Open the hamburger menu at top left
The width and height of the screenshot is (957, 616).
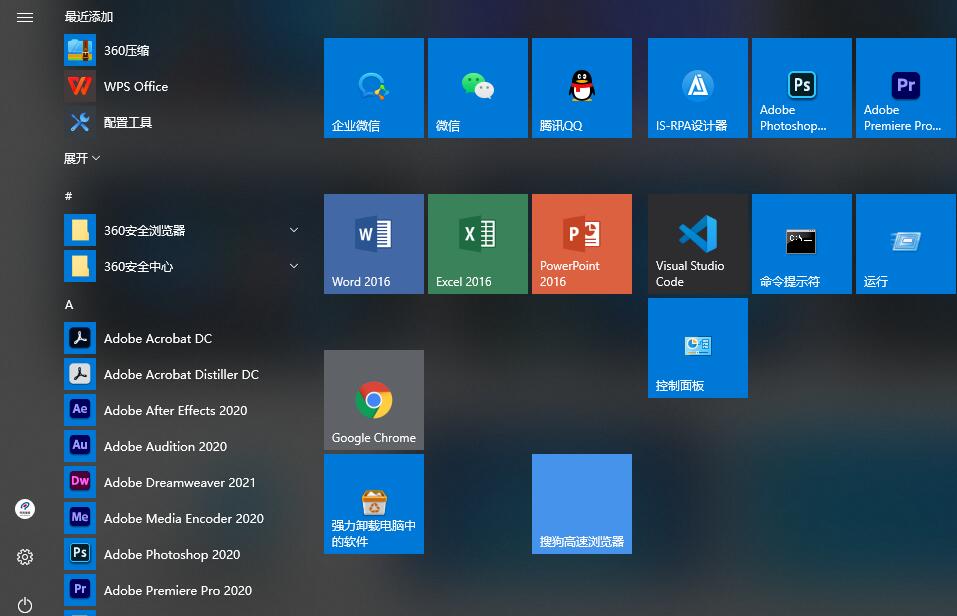[x=25, y=17]
